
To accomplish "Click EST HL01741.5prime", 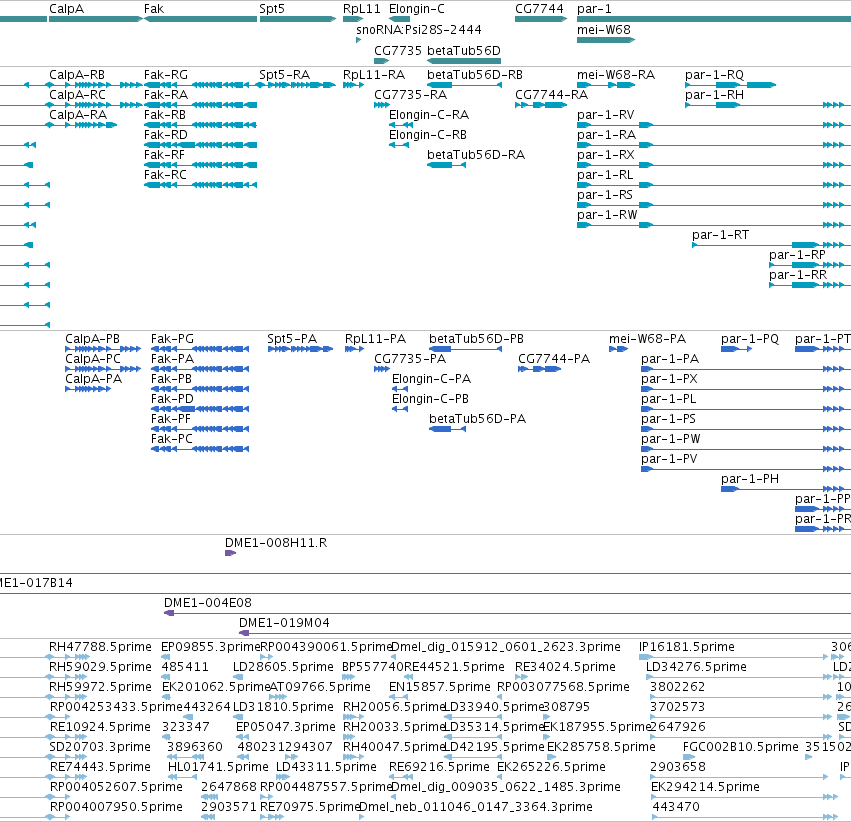I will click(x=218, y=767).
